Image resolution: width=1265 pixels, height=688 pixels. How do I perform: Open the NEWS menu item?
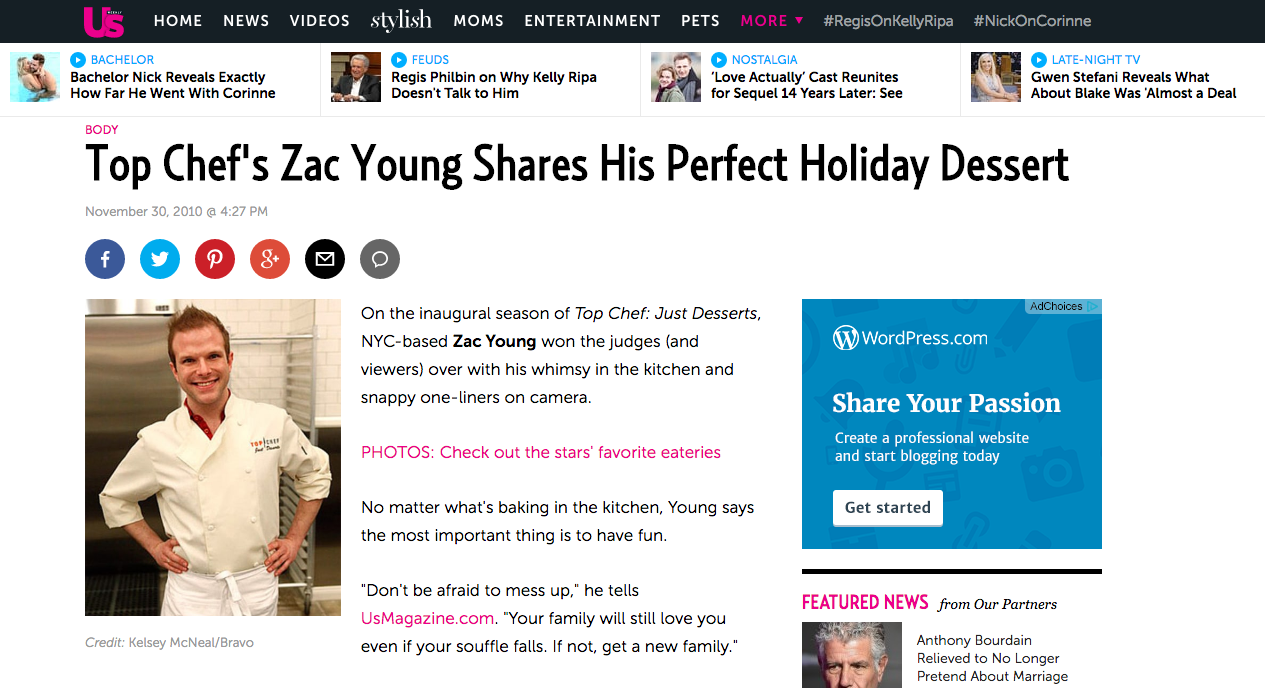[x=246, y=20]
